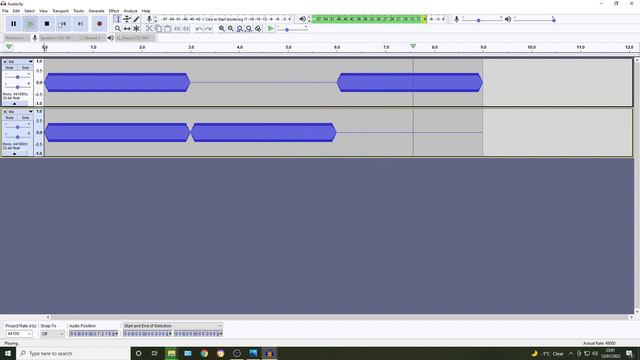The image size is (640, 360).
Task: Open the Start and End of Selection dropdown
Action: 173,326
